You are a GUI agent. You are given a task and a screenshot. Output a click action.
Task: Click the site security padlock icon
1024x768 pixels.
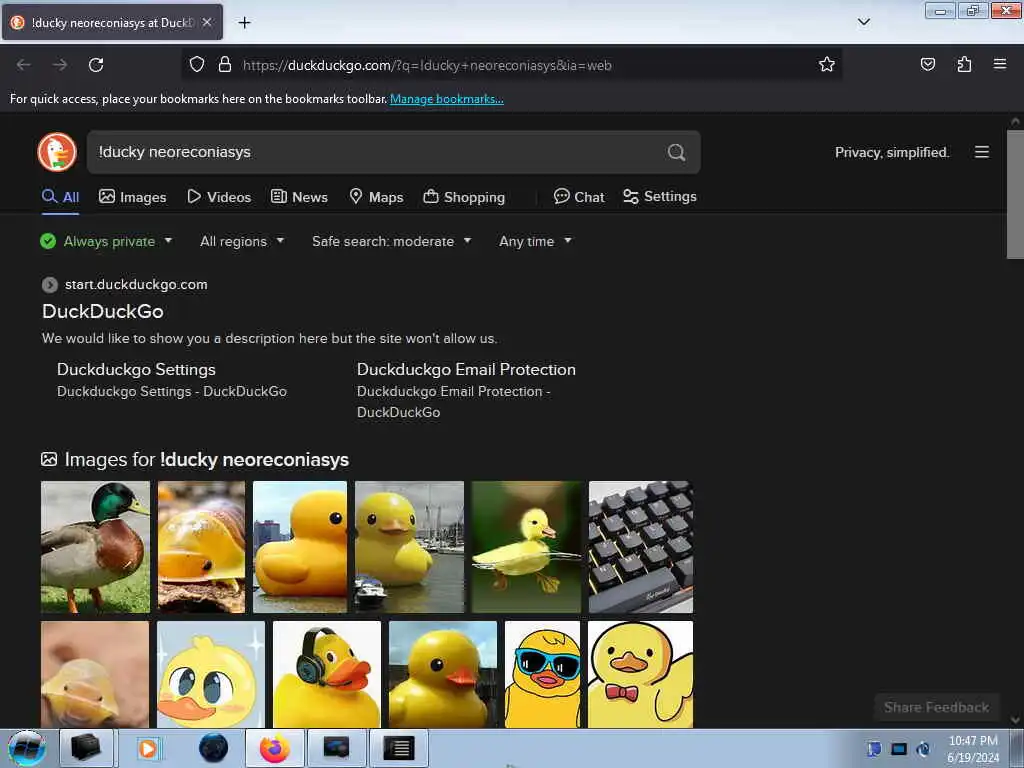coord(225,65)
